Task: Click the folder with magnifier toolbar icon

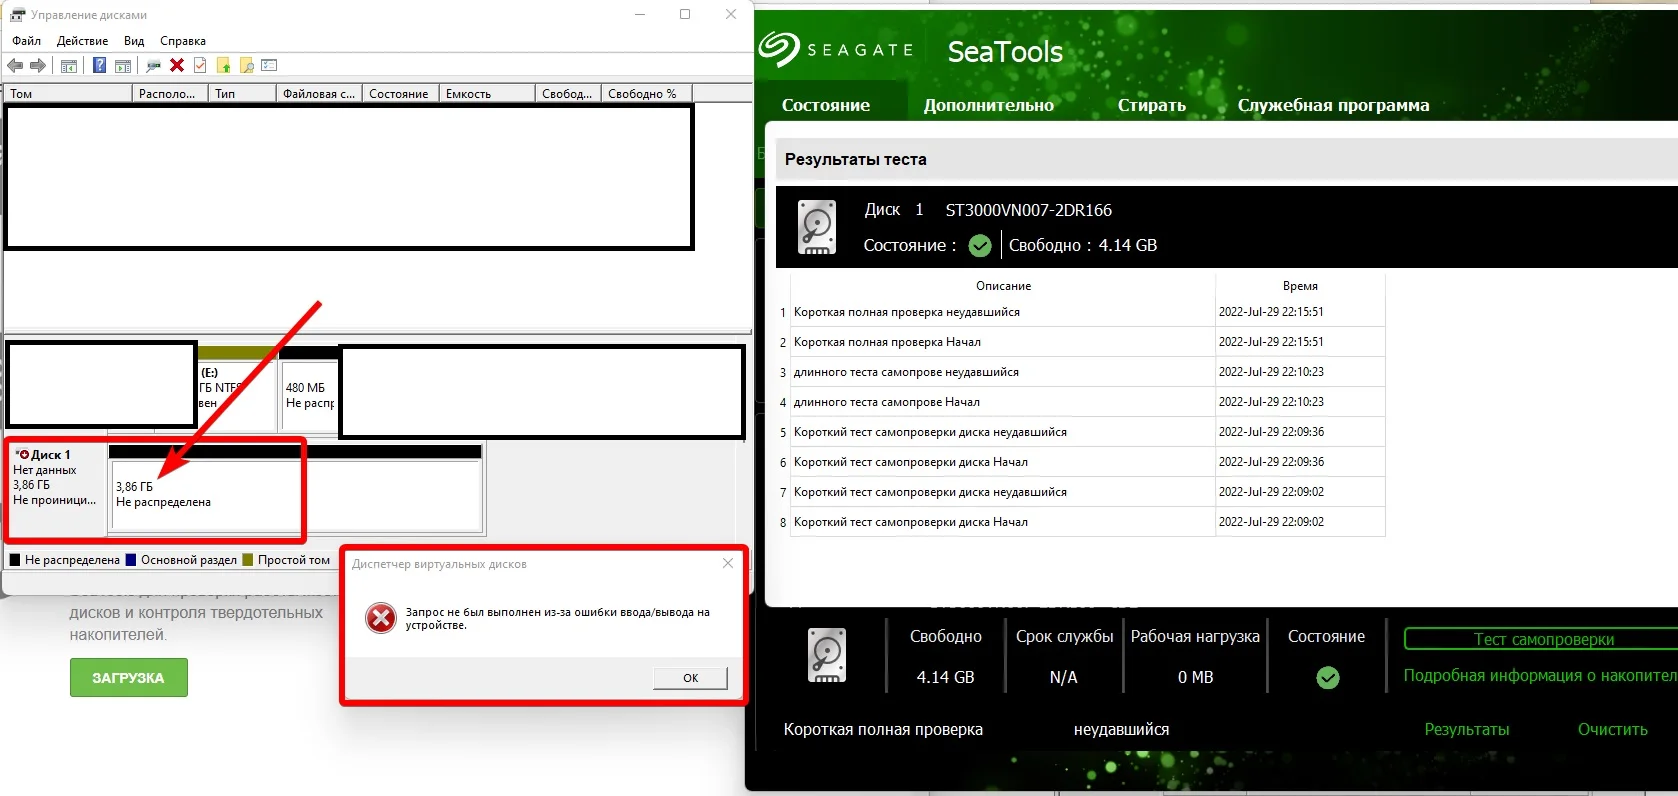Action: (246, 66)
